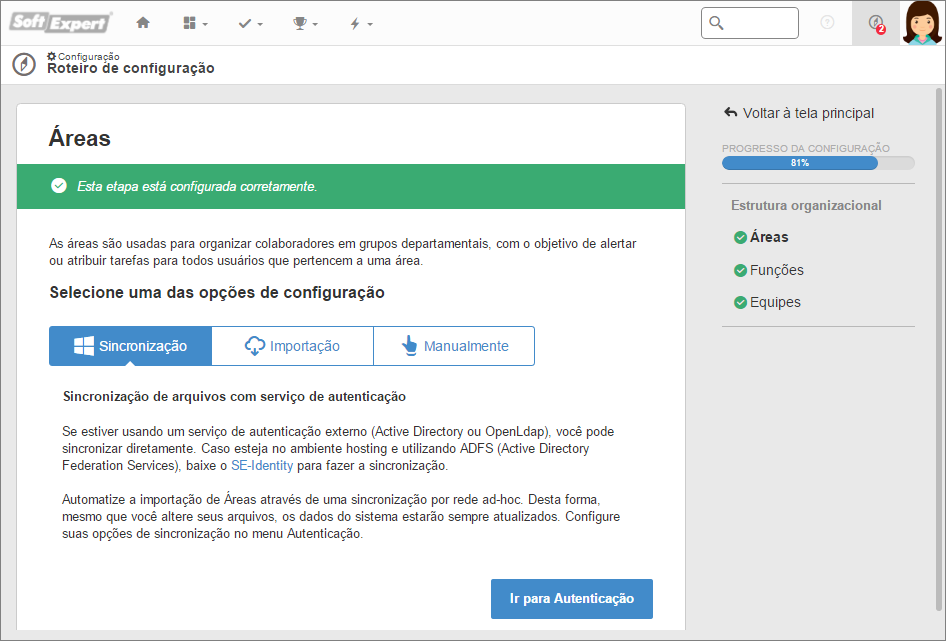946x641 pixels.
Task: Click the Configuração gear breadcrumb
Action: point(83,56)
